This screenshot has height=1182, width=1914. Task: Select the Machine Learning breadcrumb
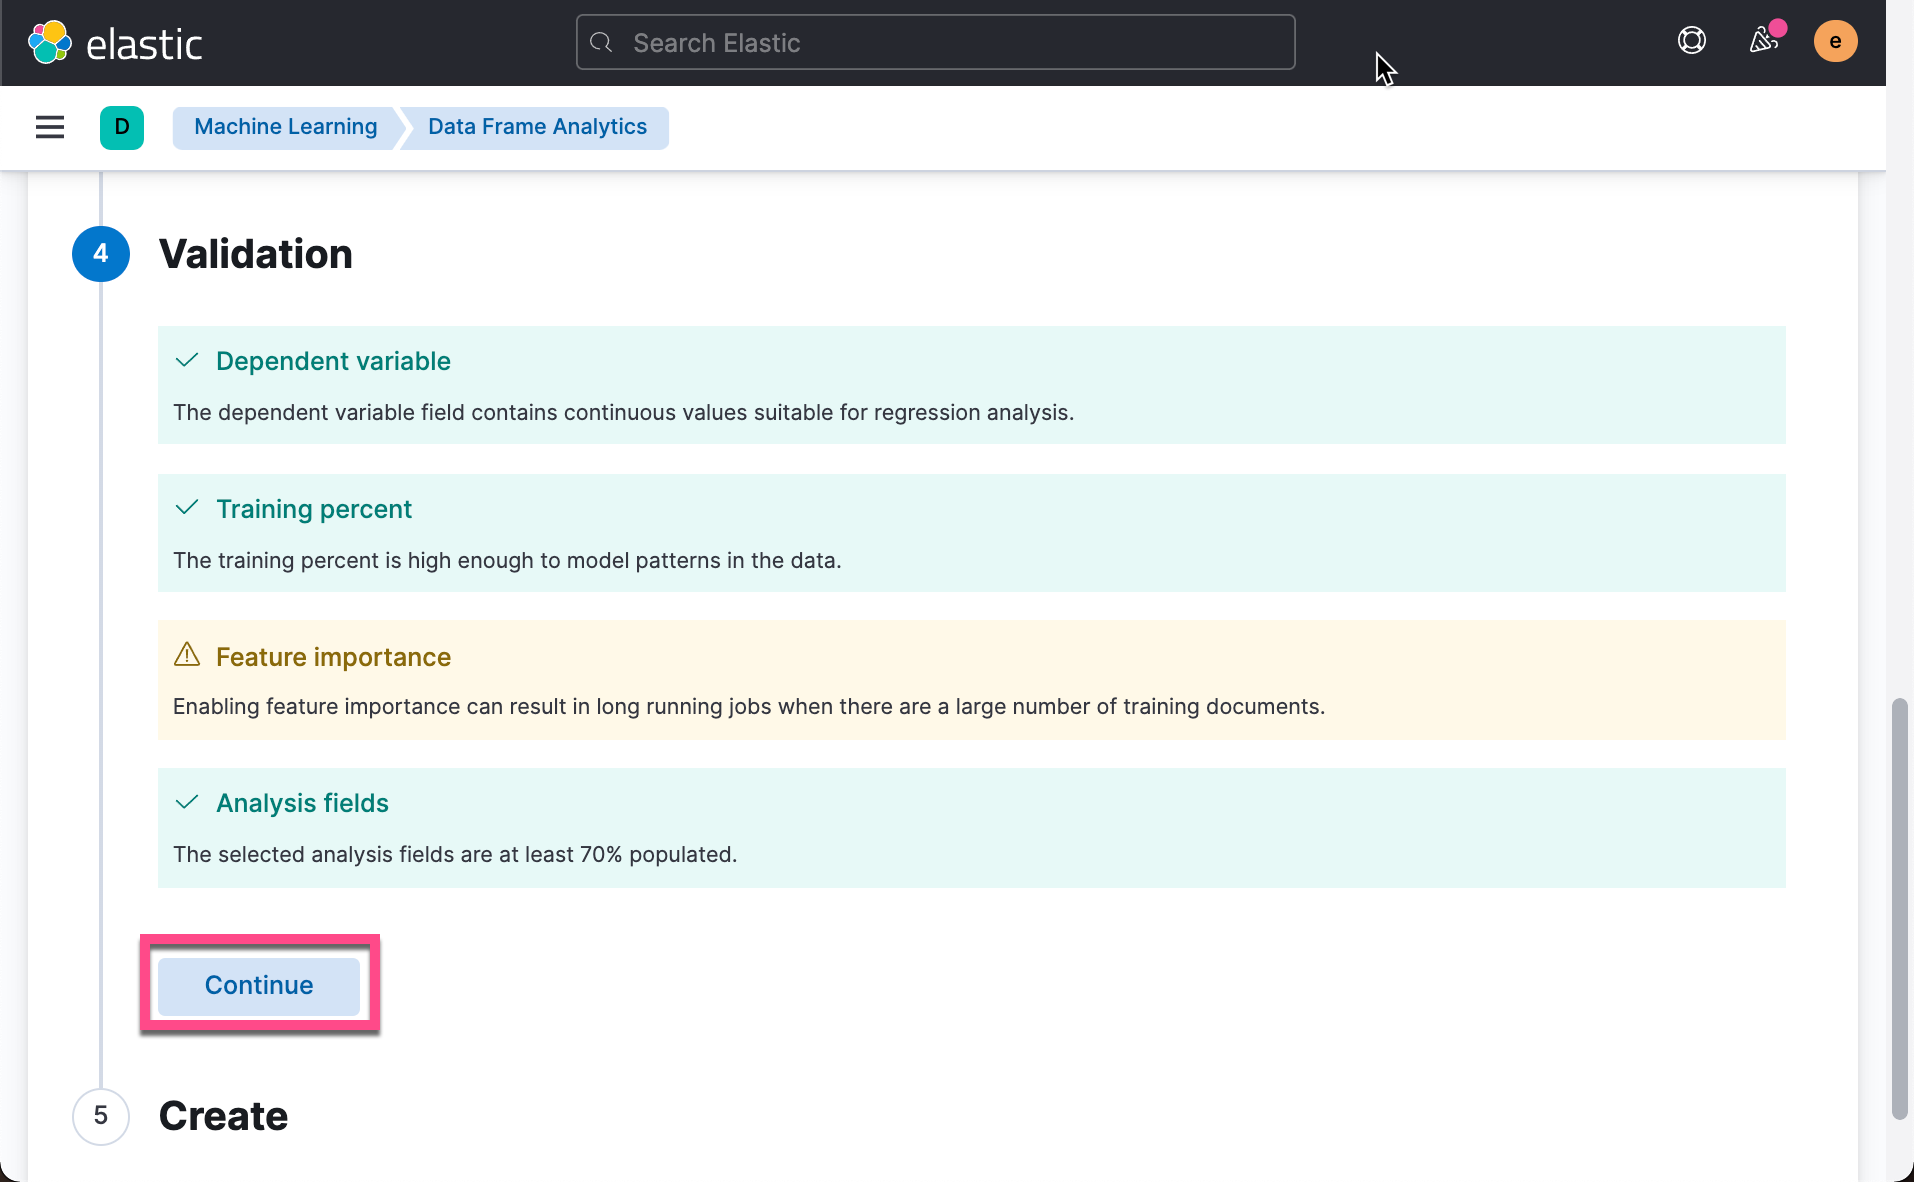[284, 127]
